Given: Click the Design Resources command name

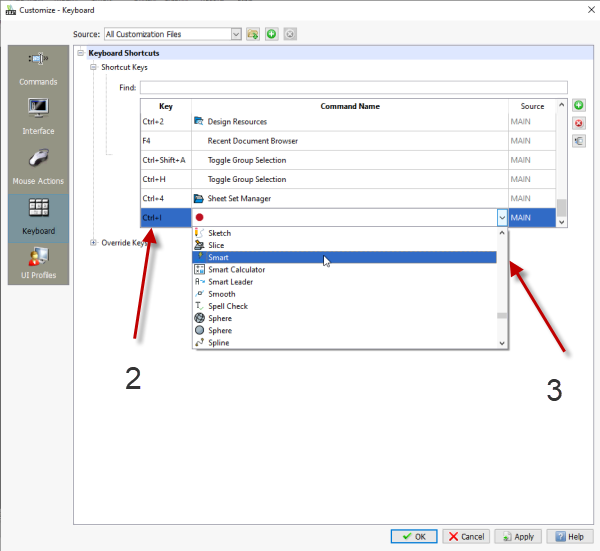Looking at the screenshot, I should click(237, 122).
